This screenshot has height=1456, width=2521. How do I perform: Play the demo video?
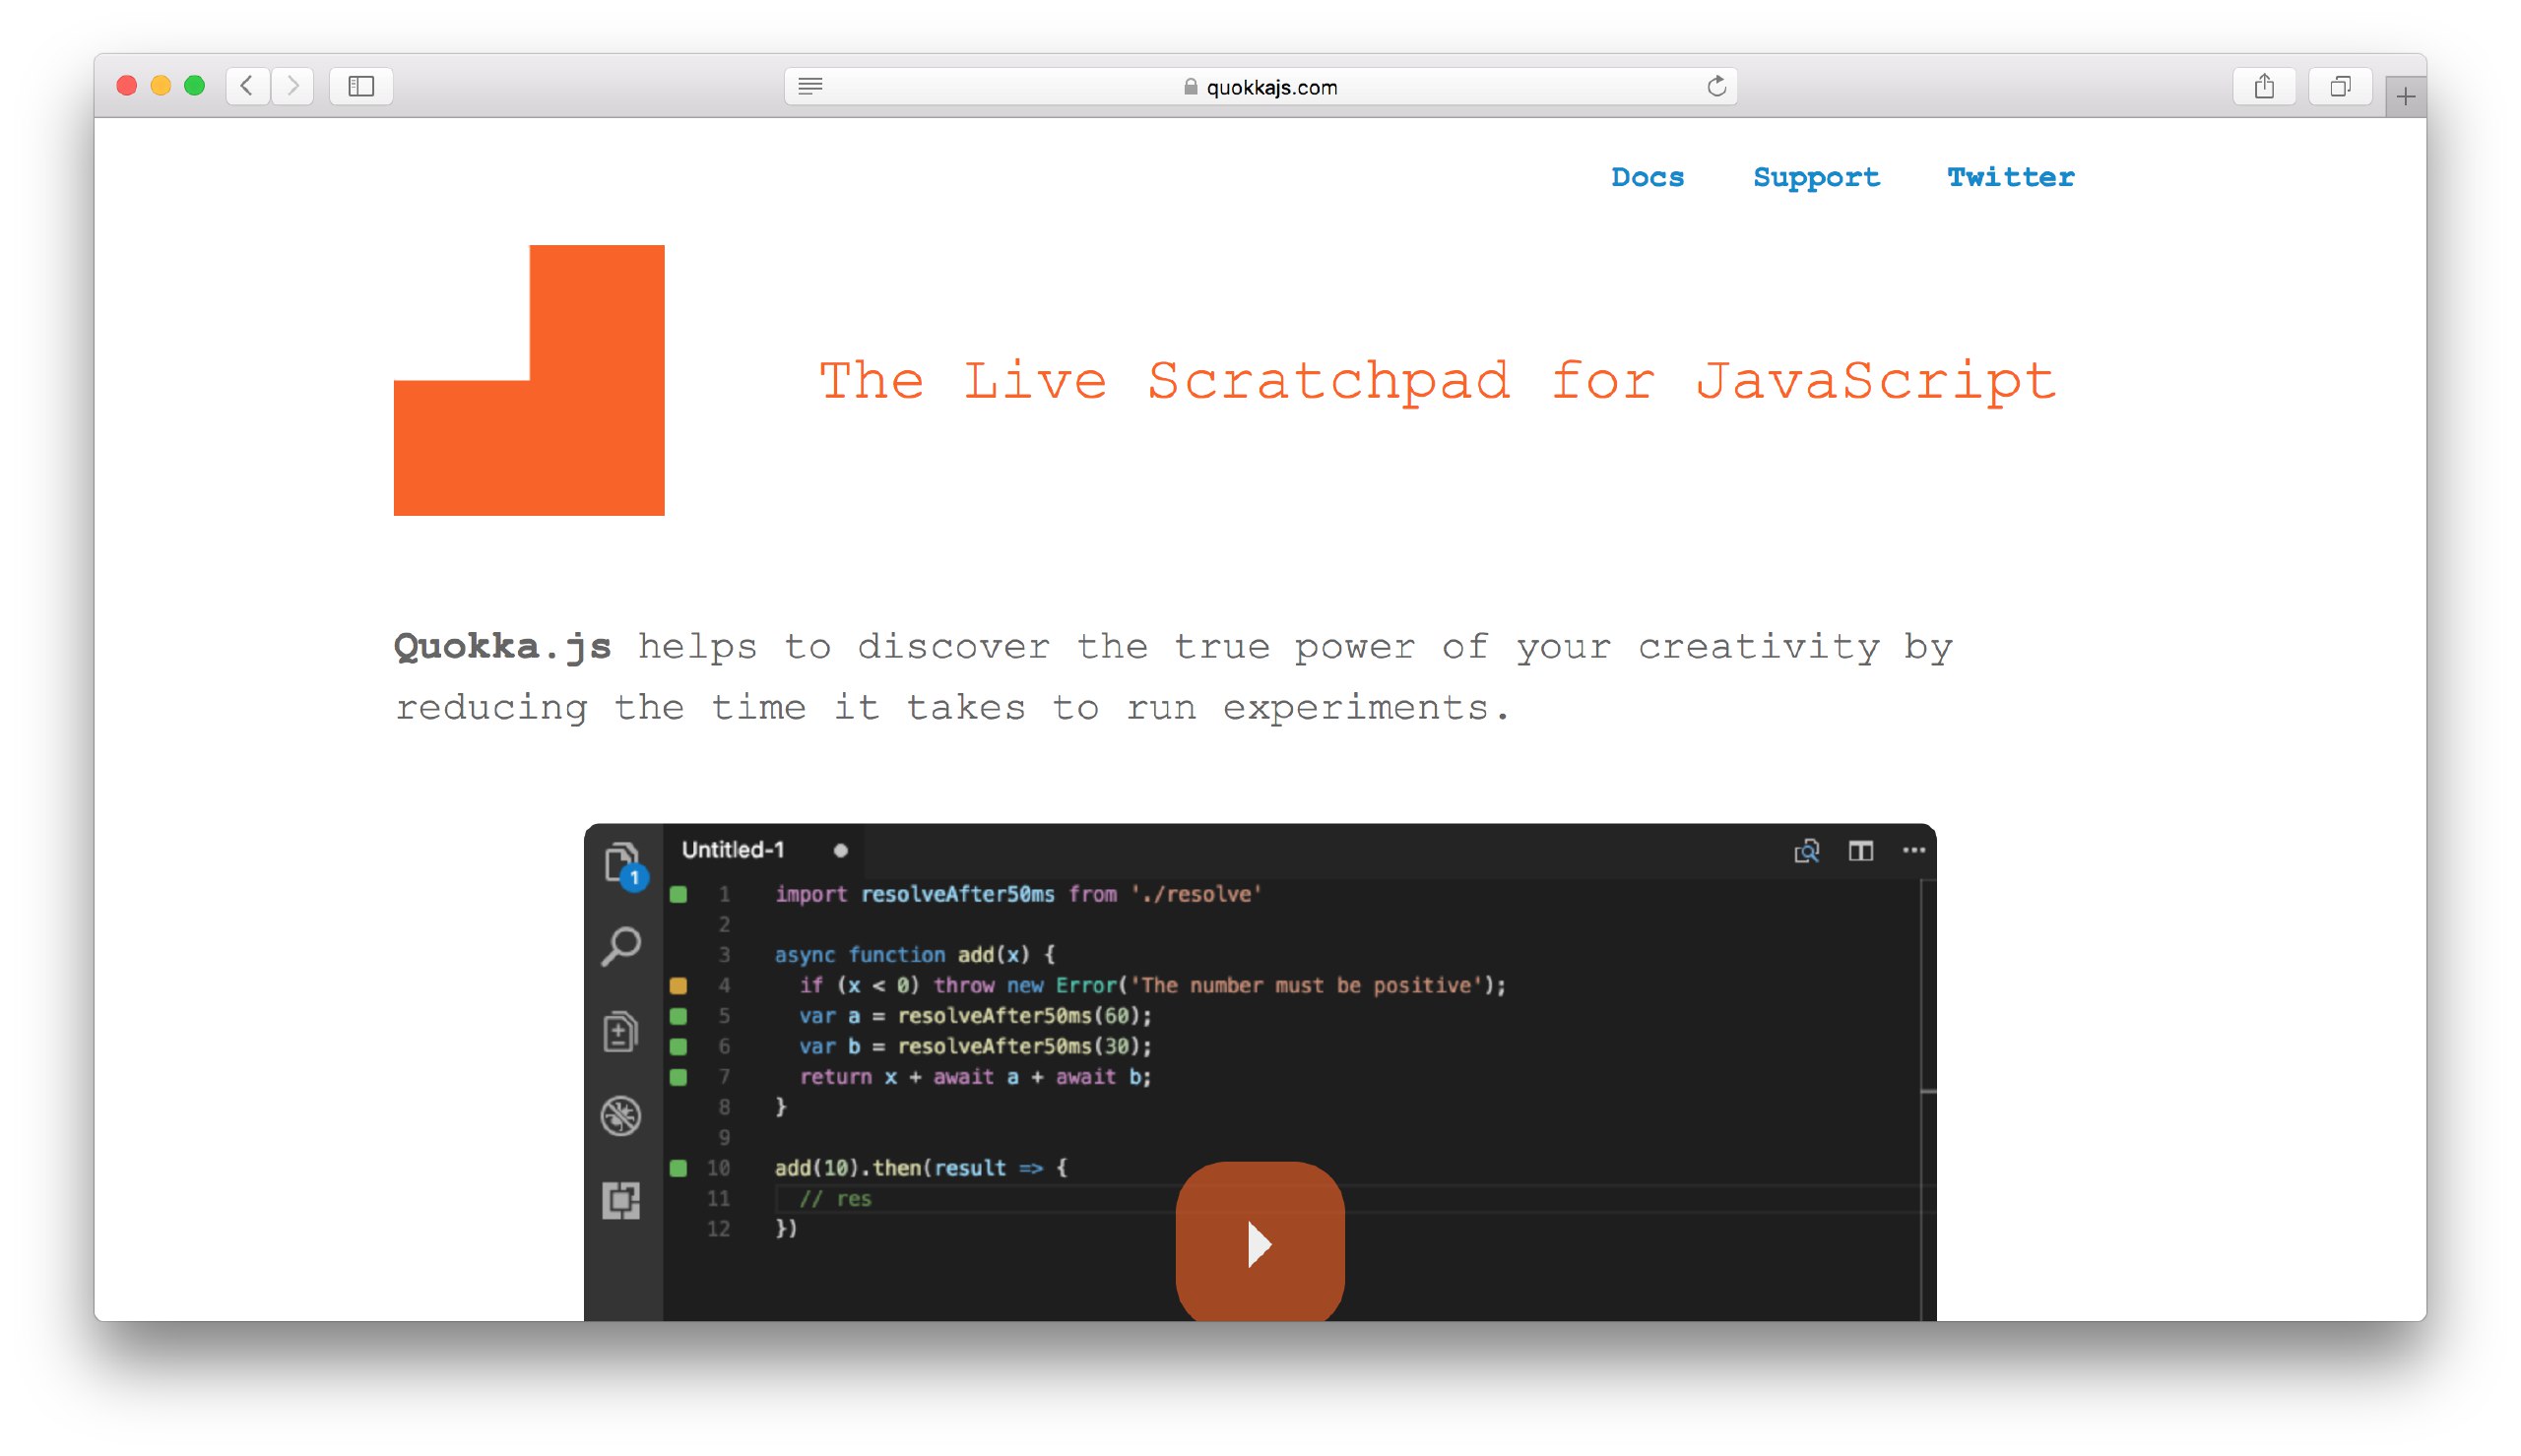pos(1260,1243)
